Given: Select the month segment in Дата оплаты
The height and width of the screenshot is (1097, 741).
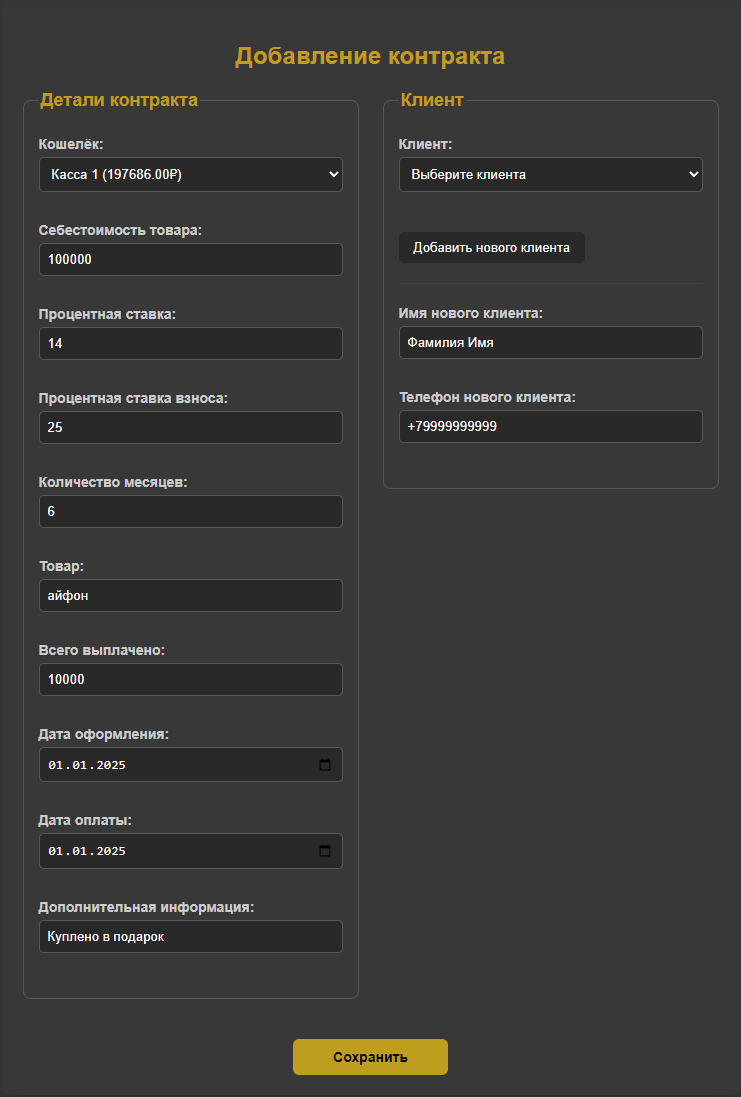Looking at the screenshot, I should pos(79,851).
